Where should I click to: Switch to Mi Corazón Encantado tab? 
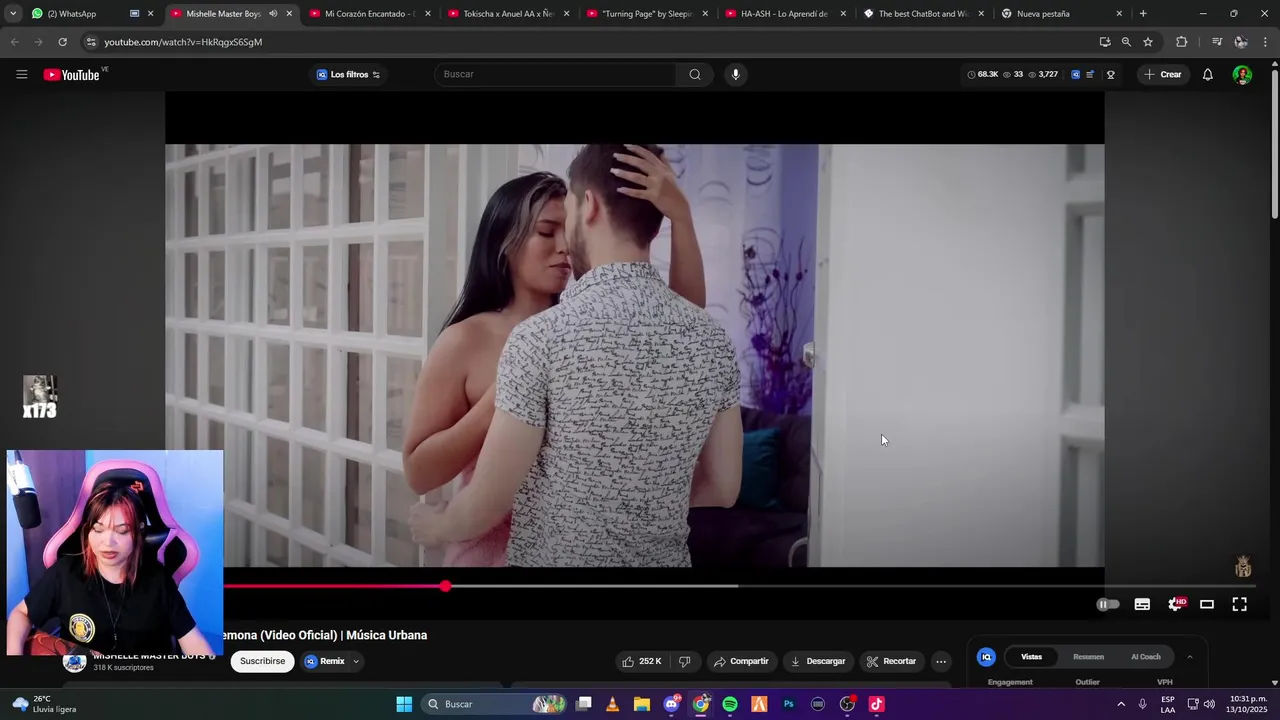click(371, 14)
